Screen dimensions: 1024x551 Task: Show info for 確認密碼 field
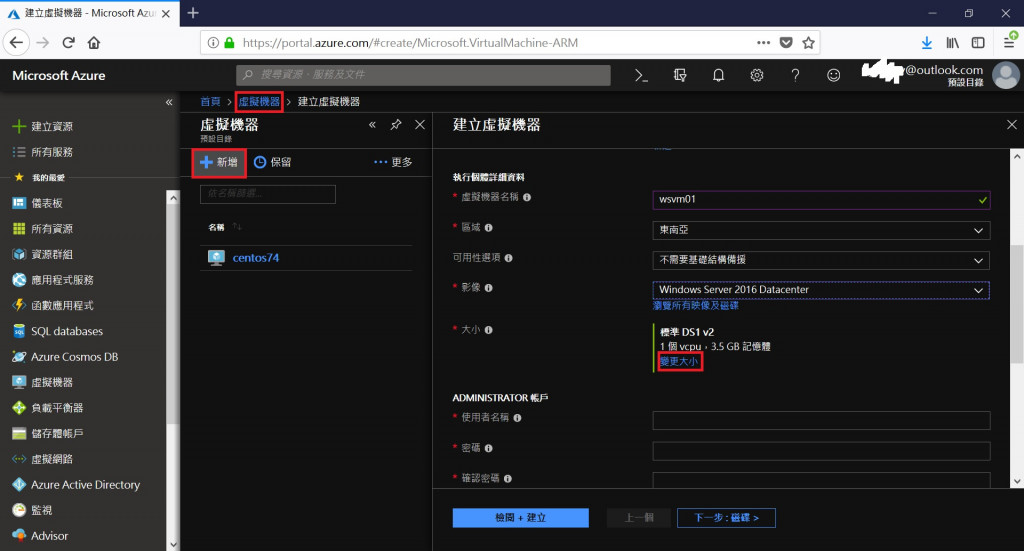[507, 479]
